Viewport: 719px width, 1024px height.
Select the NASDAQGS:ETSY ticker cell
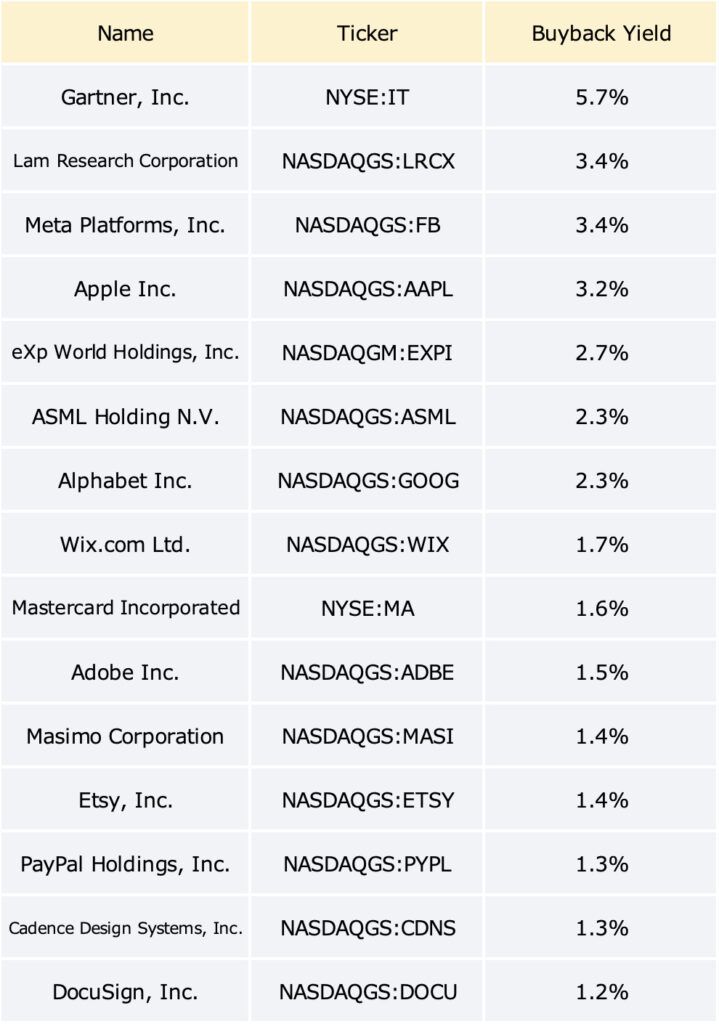pyautogui.click(x=367, y=800)
